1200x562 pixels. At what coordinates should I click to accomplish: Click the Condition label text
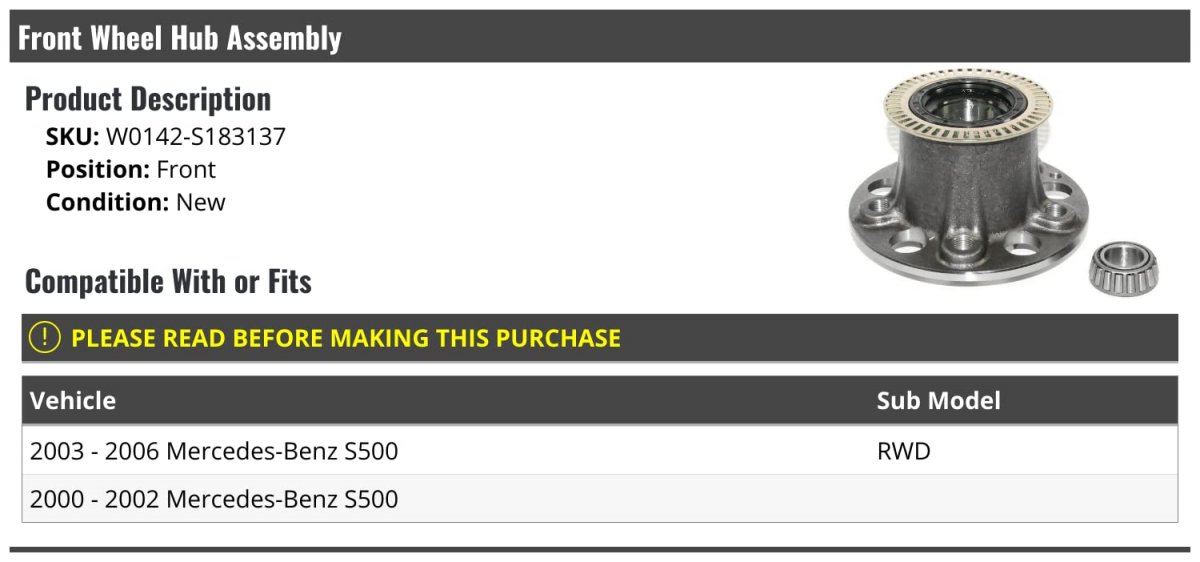(107, 202)
